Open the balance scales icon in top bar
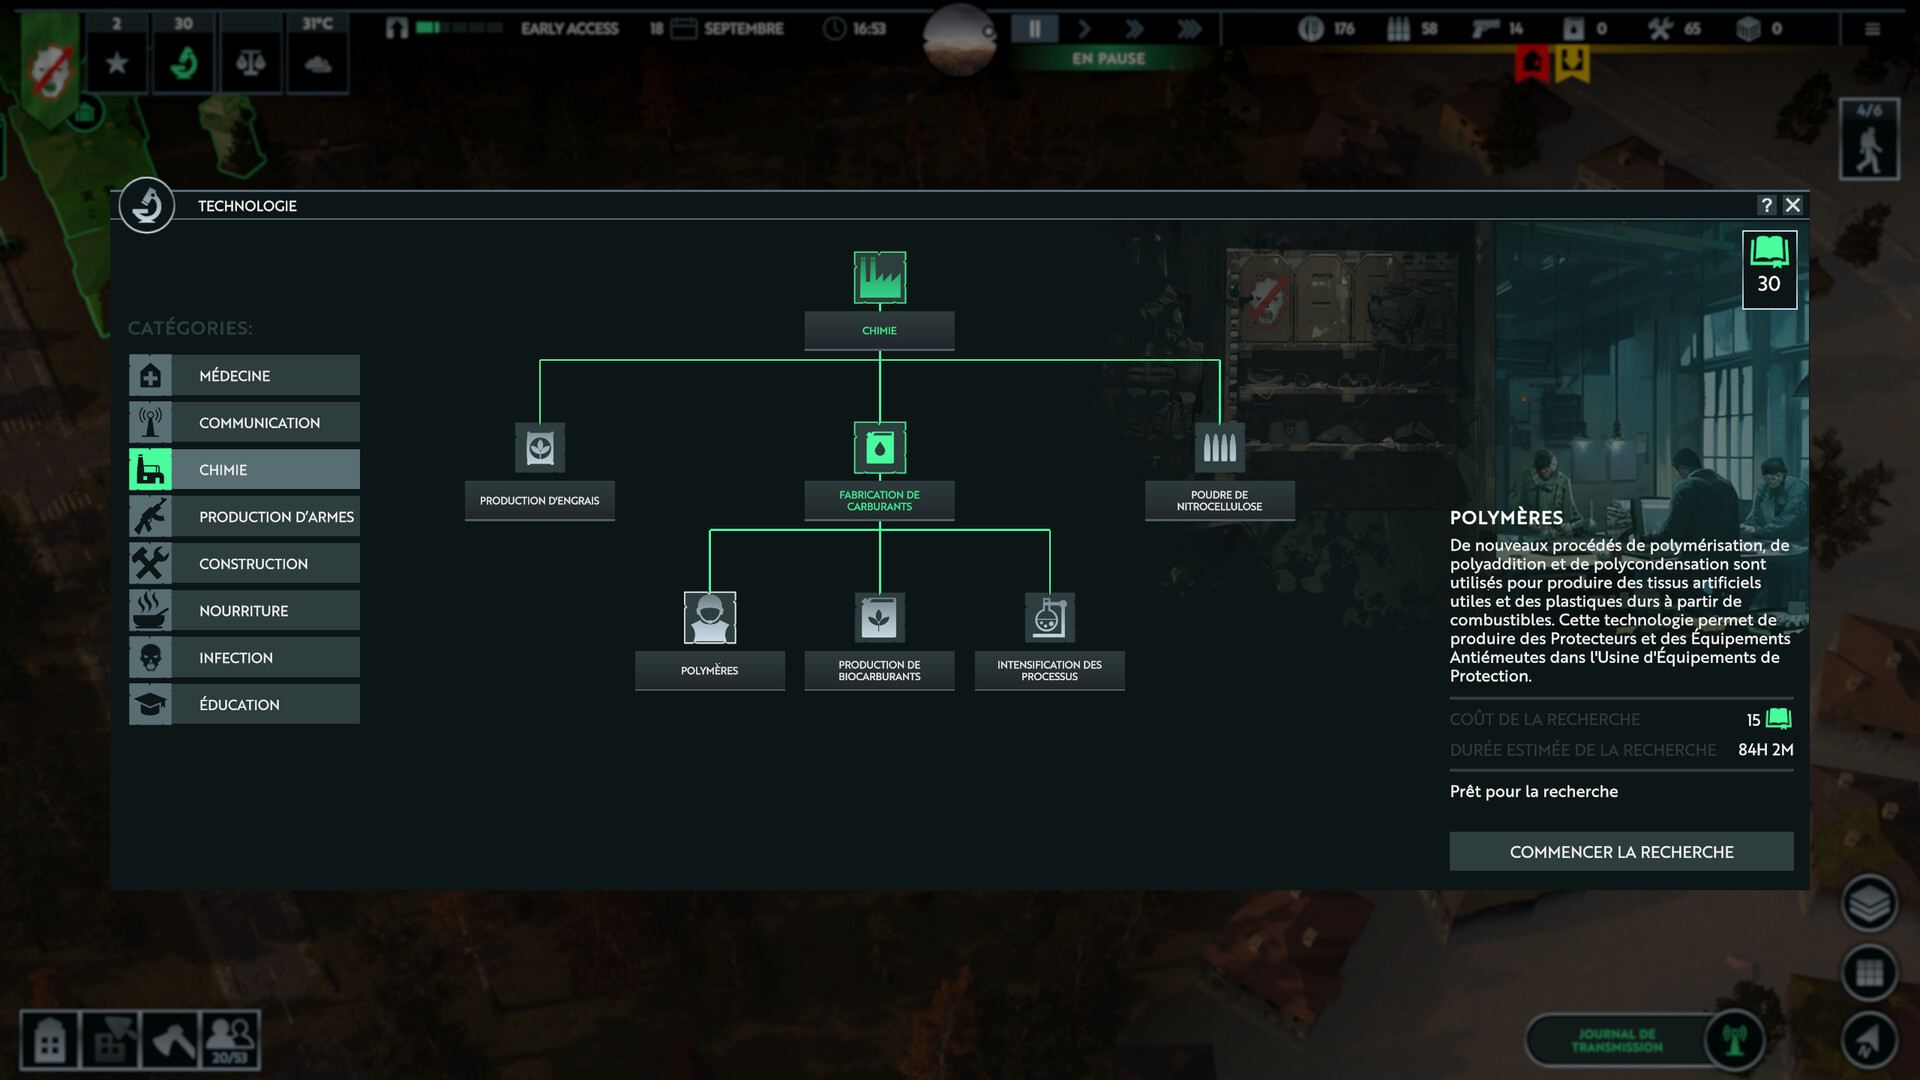 click(250, 63)
